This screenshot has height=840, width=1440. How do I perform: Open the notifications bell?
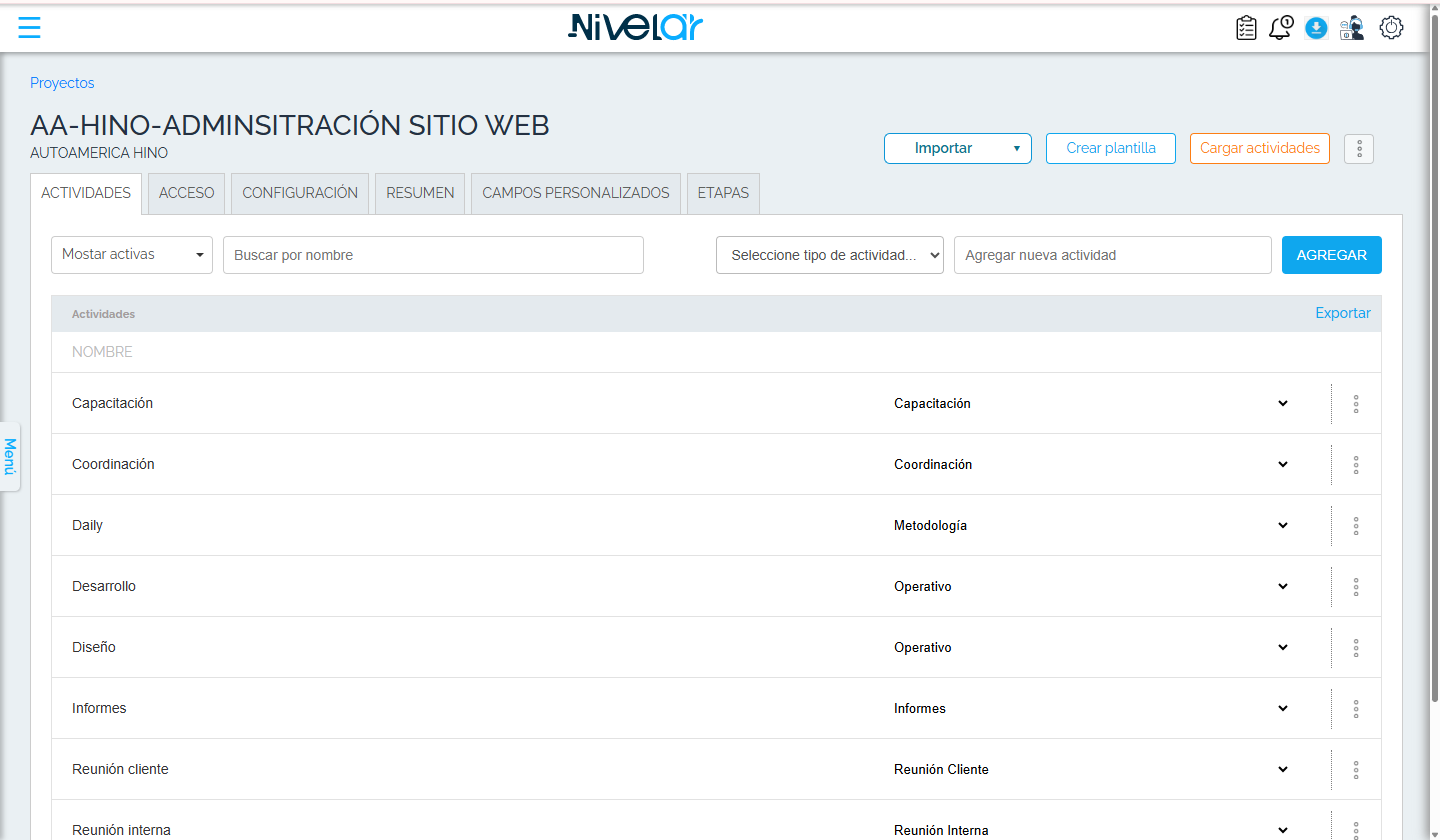click(x=1280, y=28)
